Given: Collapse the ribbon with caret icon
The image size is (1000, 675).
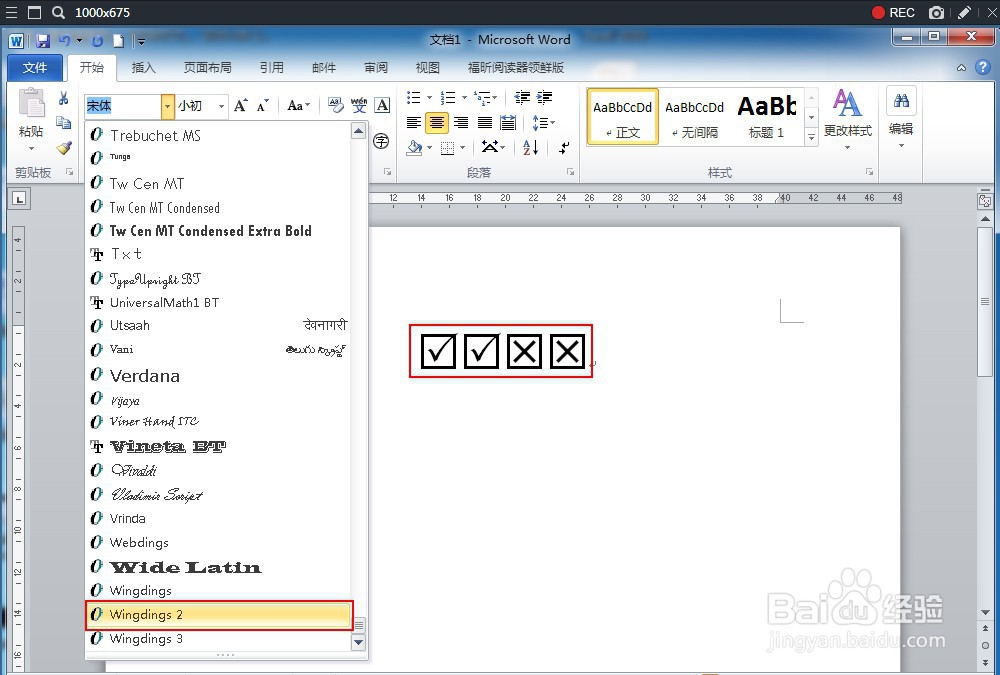Looking at the screenshot, I should (961, 68).
